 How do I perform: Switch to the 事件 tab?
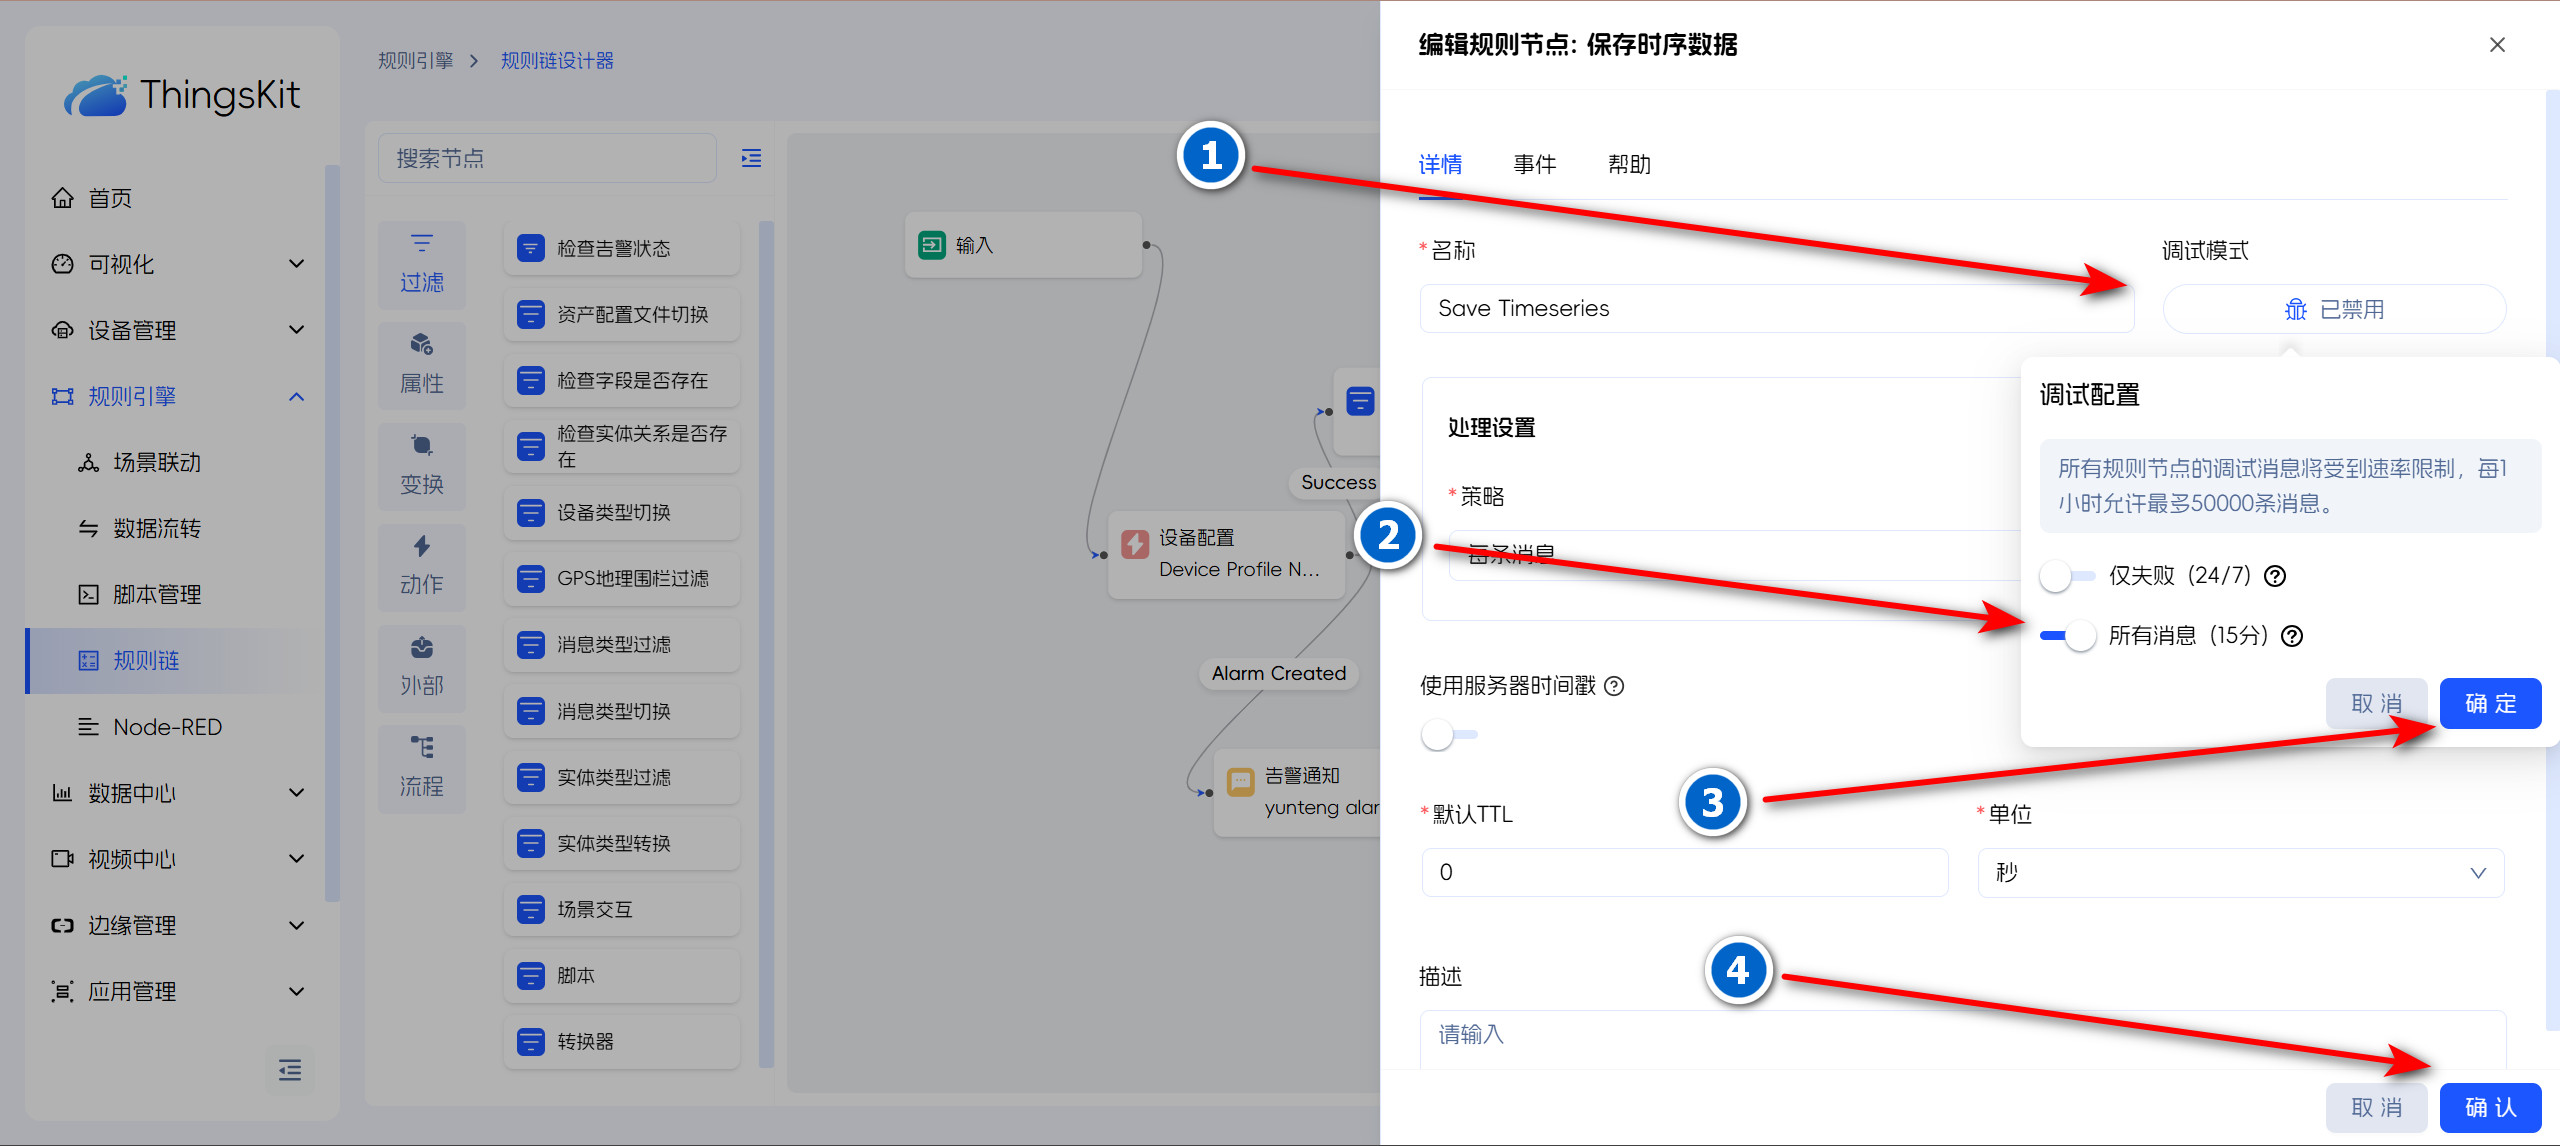(x=1534, y=164)
